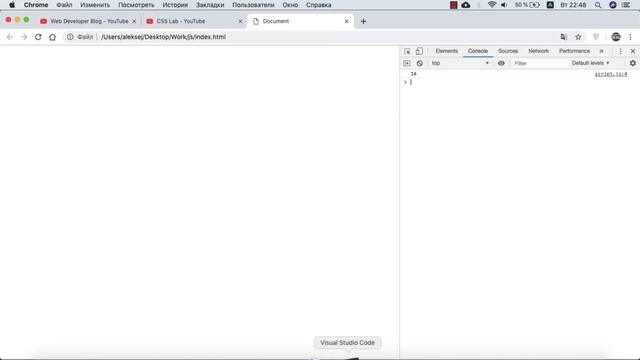Bookmark this page with the star icon
The height and width of the screenshot is (360, 640).
(x=578, y=37)
